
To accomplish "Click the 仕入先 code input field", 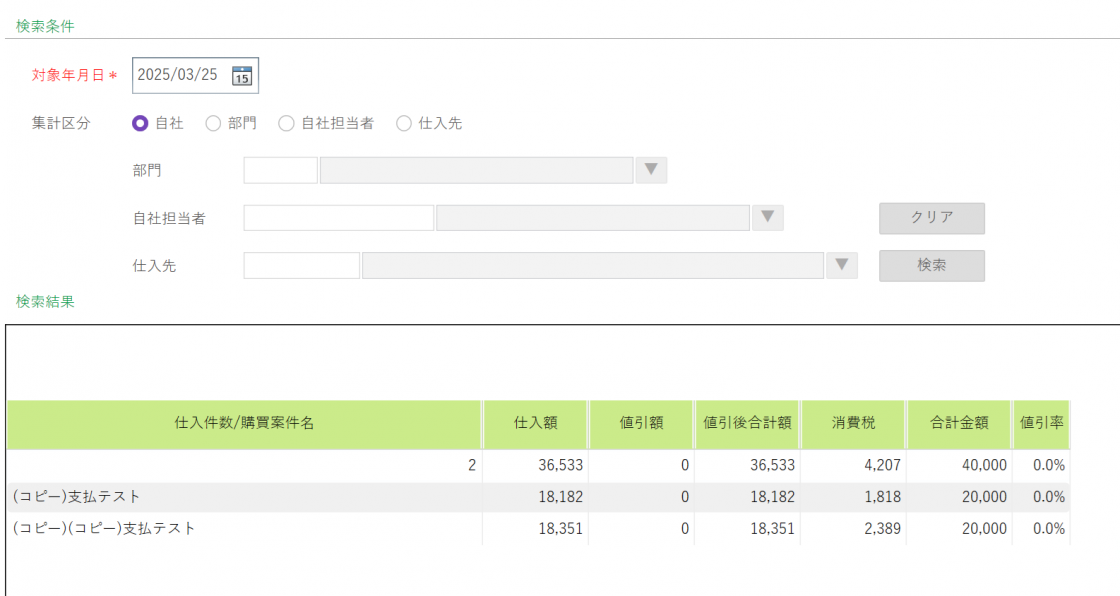I will [x=301, y=265].
